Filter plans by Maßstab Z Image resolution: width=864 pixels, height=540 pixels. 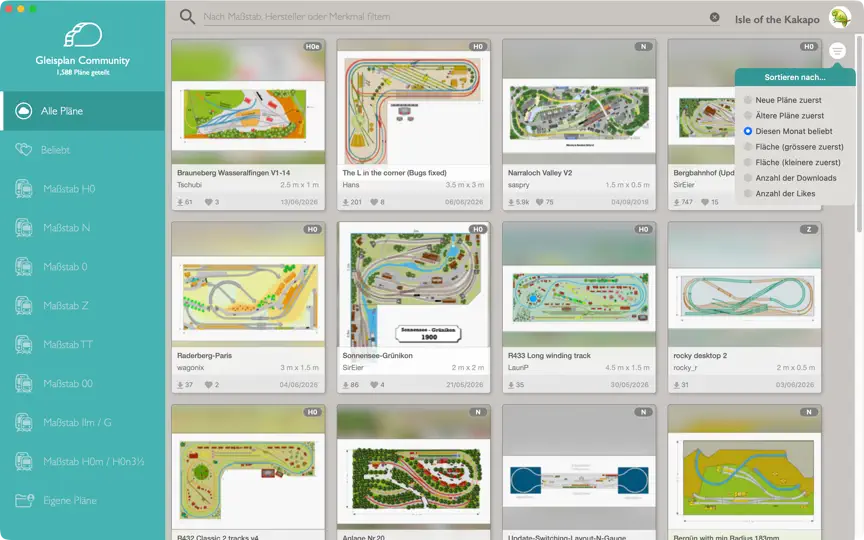point(83,305)
